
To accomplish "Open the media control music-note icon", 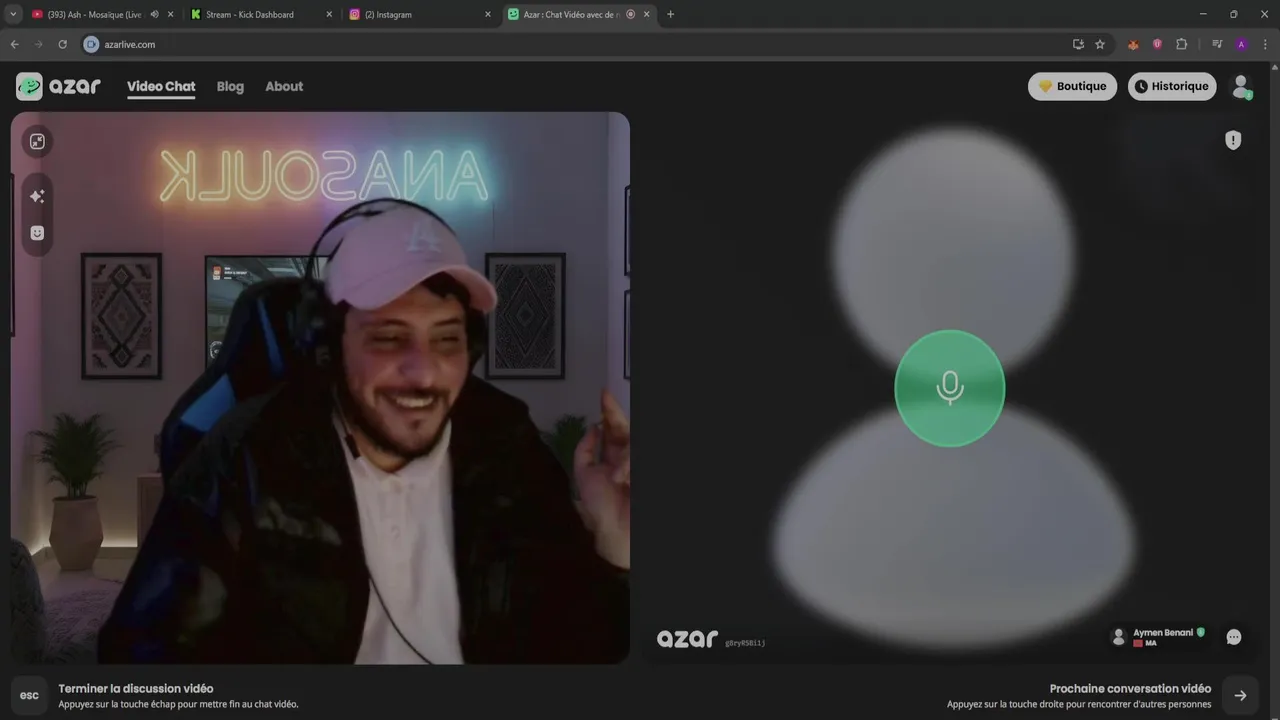I will [1217, 44].
